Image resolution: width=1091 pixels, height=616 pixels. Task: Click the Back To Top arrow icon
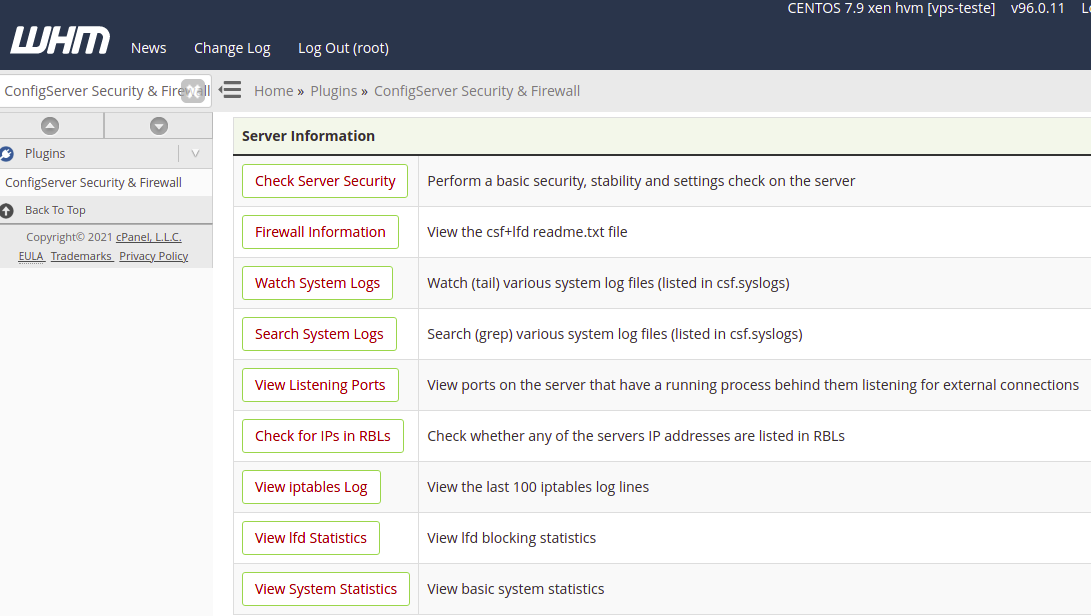tap(7, 210)
